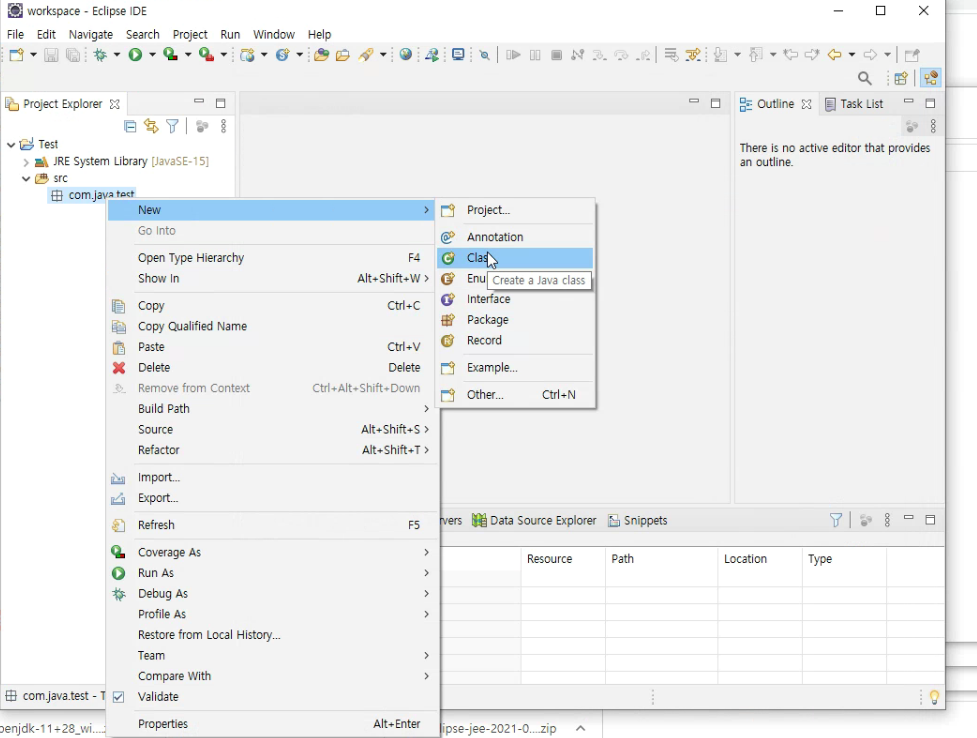The width and height of the screenshot is (977, 738).
Task: Select Other... in the New submenu
Action: [515, 395]
